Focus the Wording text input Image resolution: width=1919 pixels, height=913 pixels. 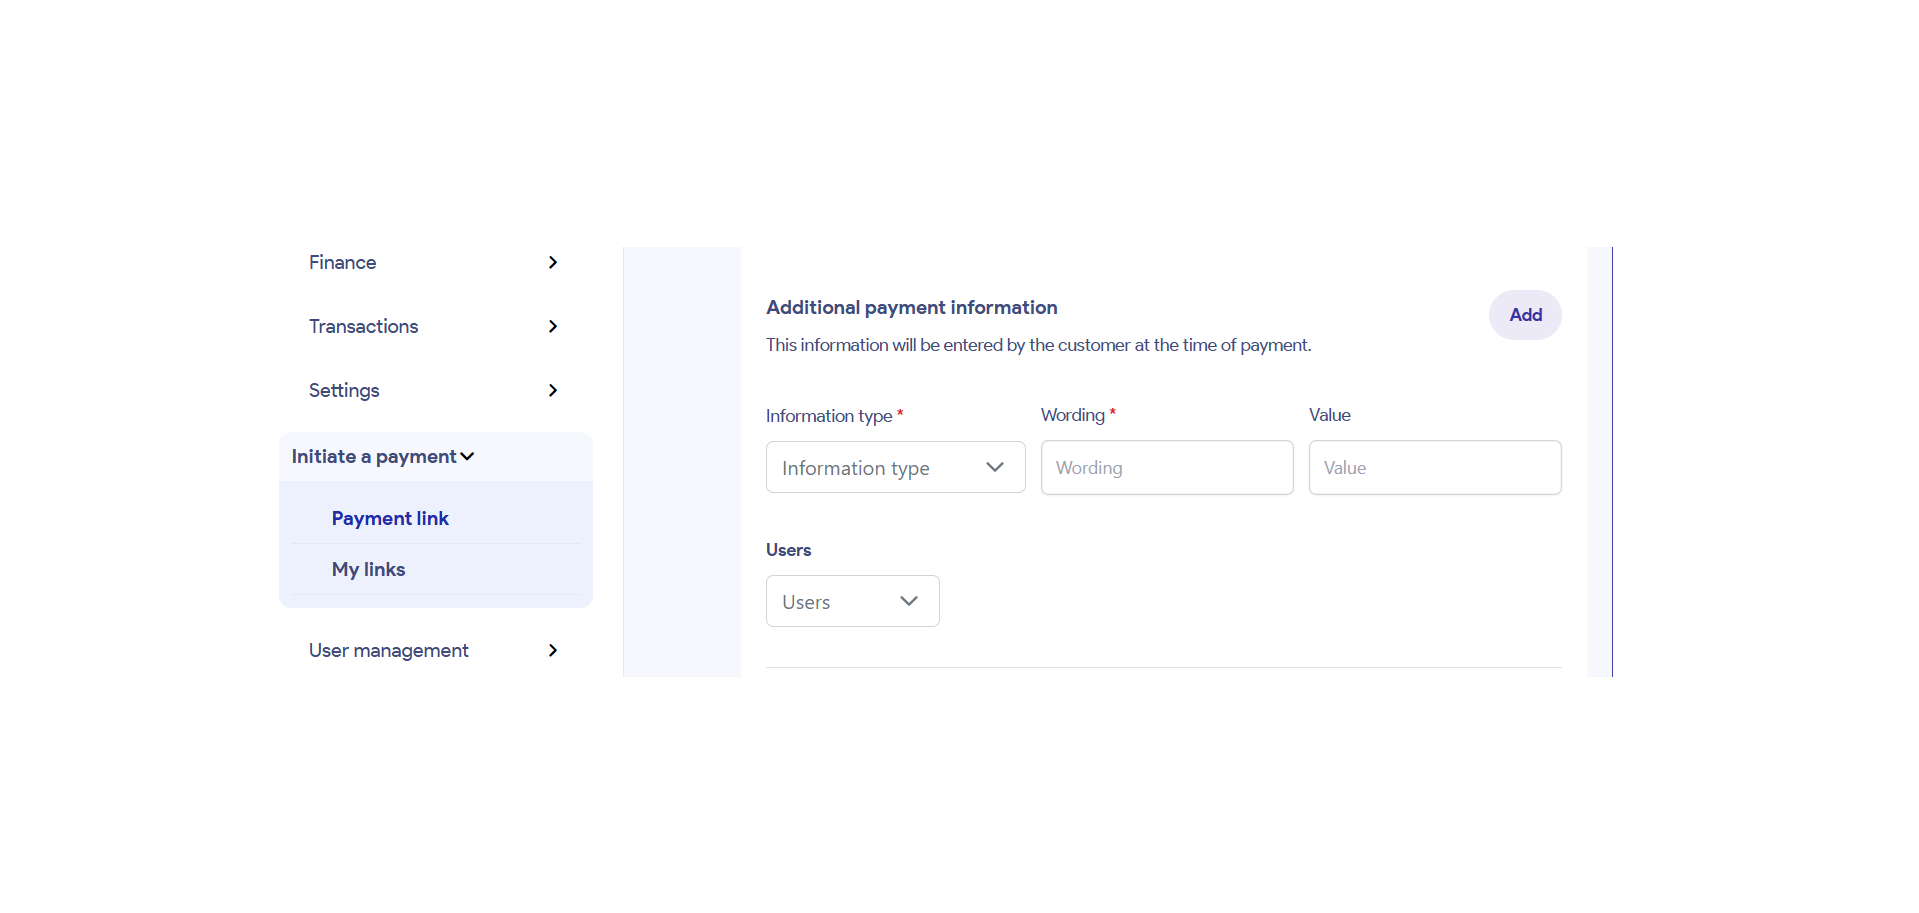pos(1166,467)
